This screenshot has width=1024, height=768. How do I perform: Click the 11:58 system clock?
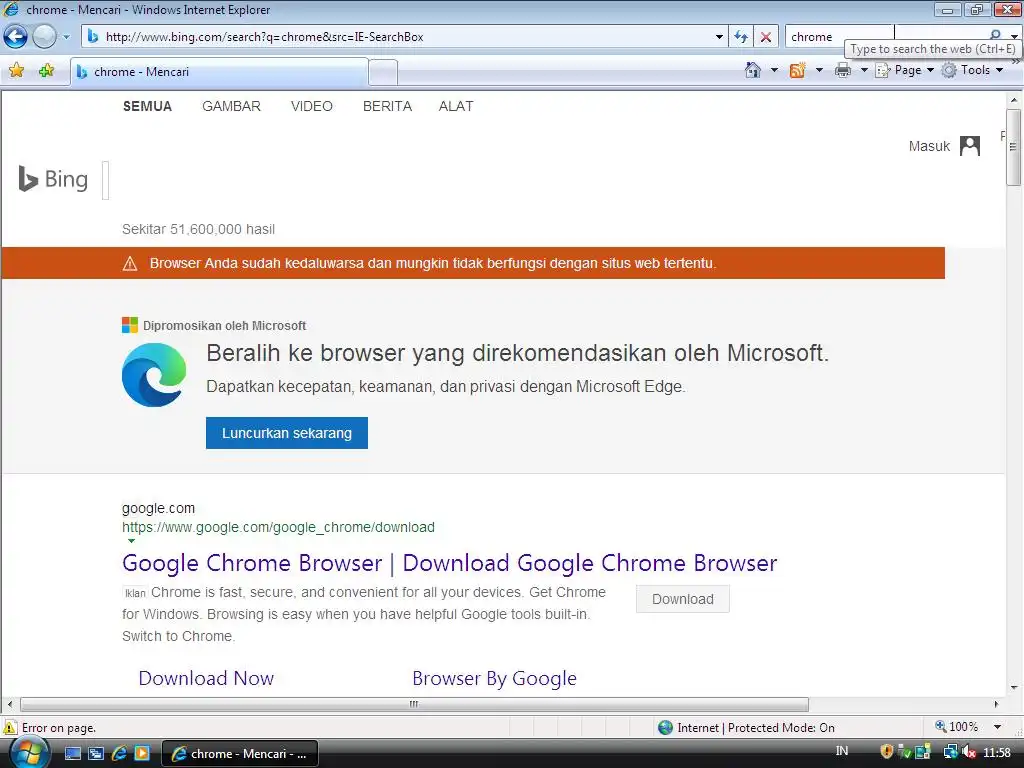997,753
